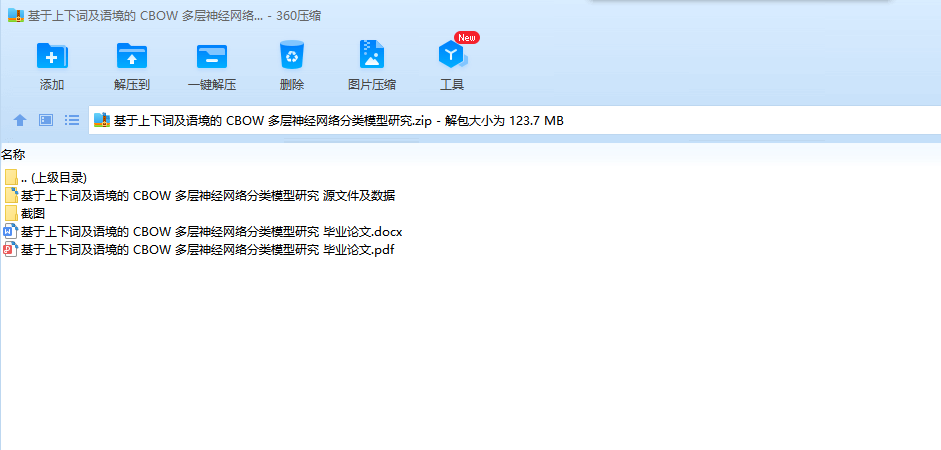Go up one level with the up arrow
The width and height of the screenshot is (941, 450).
20,121
